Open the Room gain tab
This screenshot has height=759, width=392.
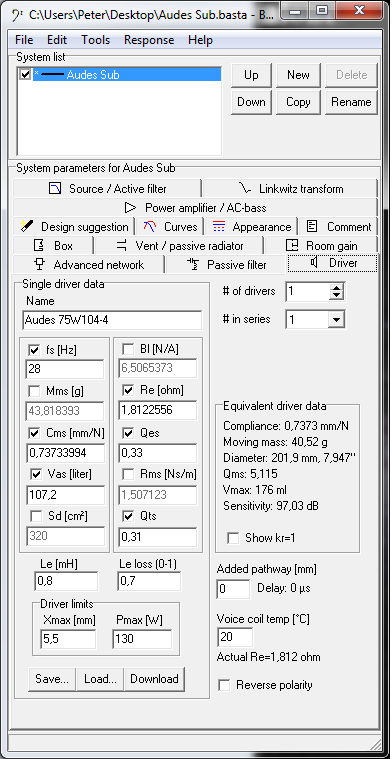(321, 245)
